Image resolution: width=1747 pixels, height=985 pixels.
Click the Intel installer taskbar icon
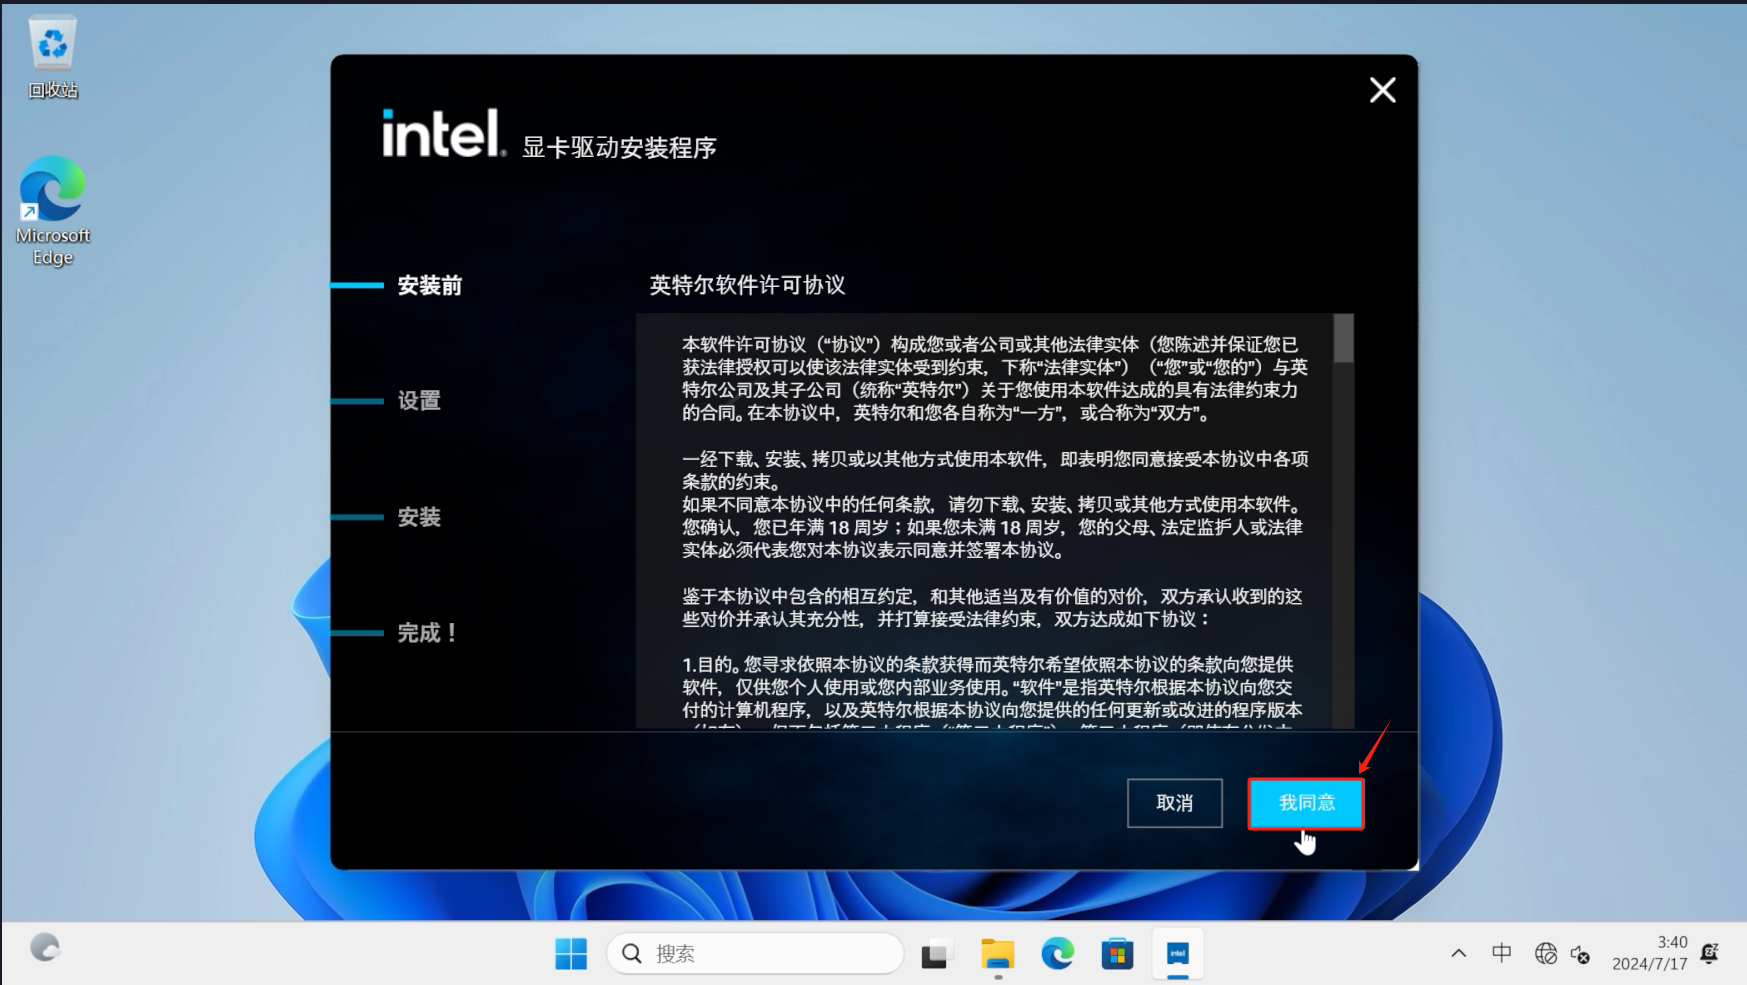(1178, 954)
